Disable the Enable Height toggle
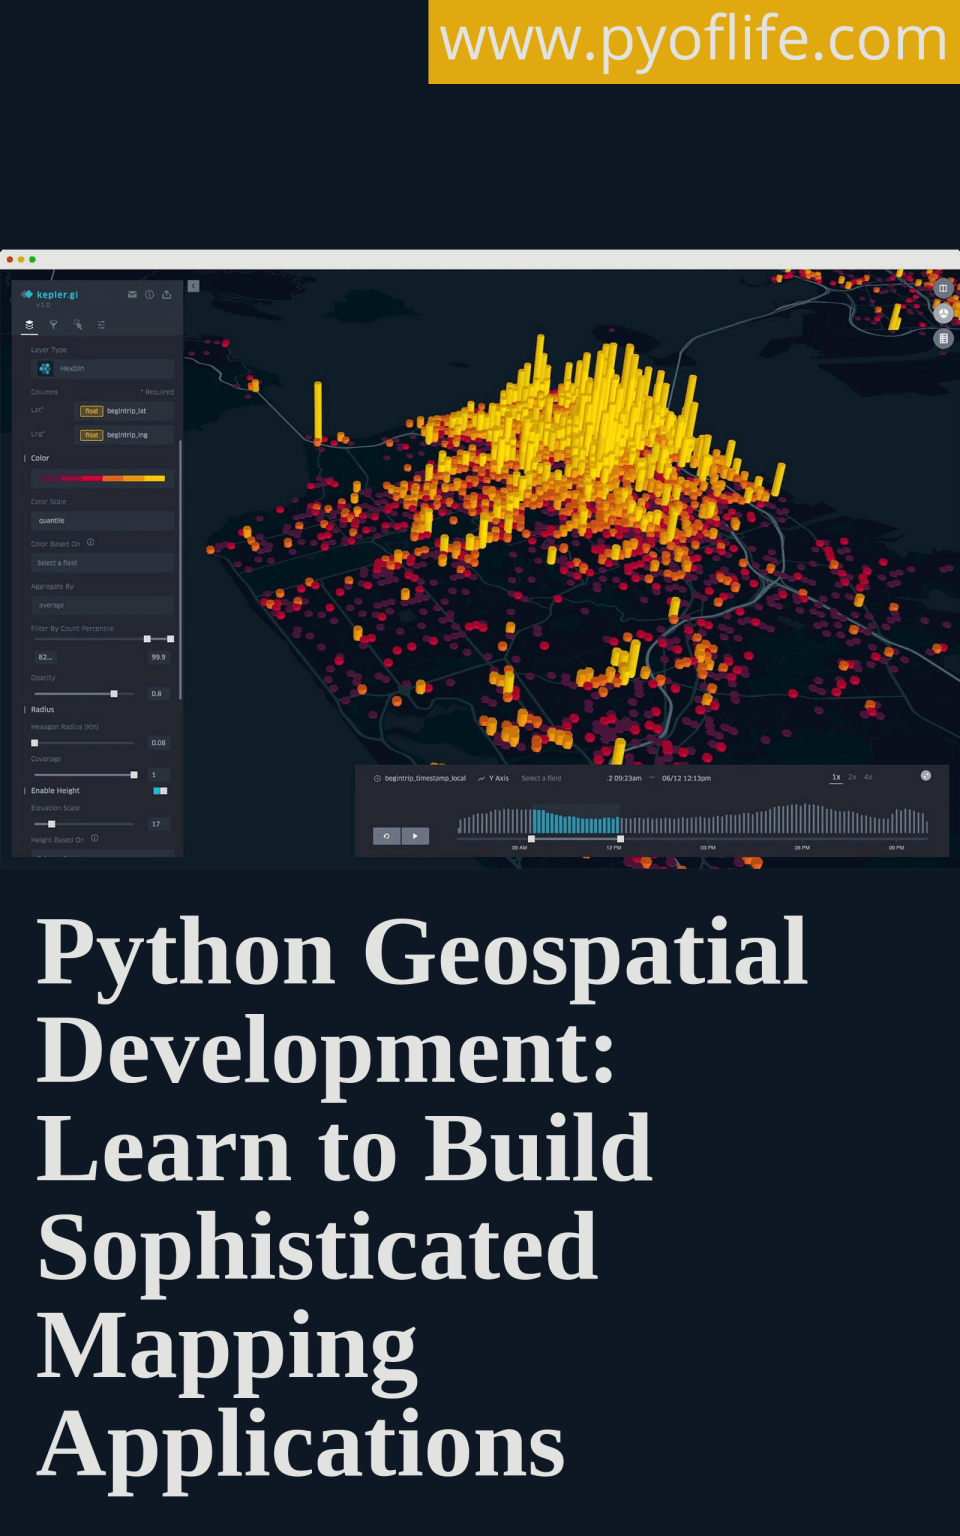 coord(160,790)
